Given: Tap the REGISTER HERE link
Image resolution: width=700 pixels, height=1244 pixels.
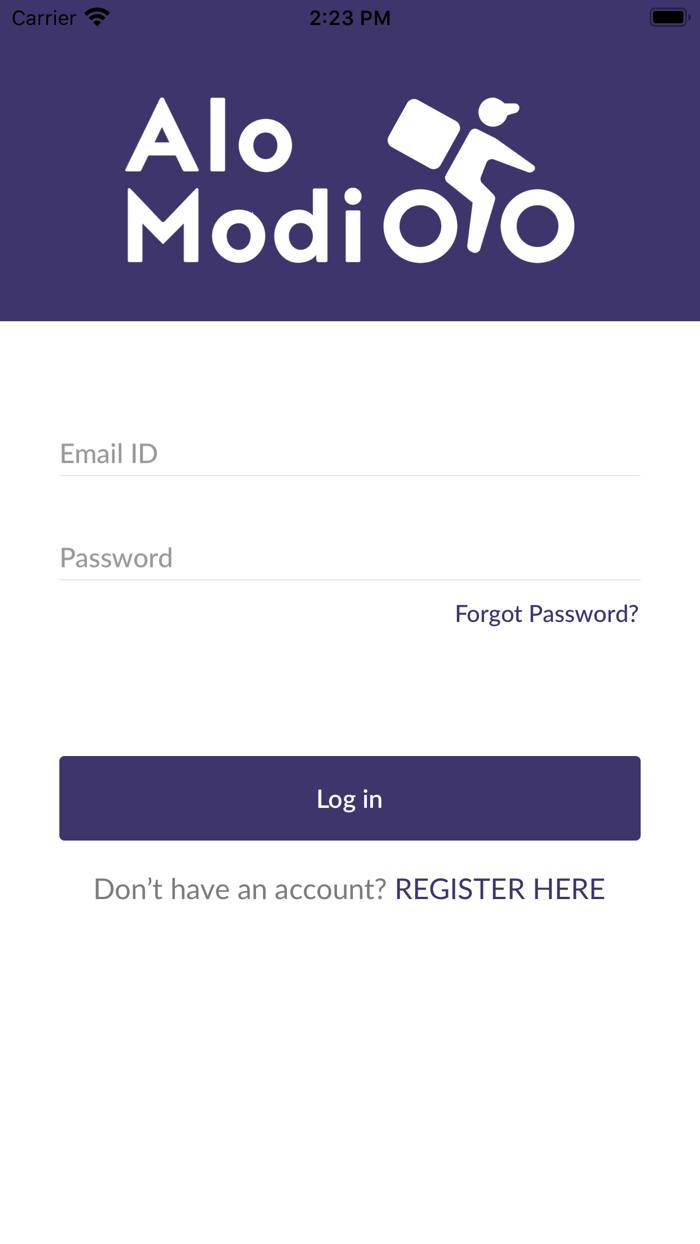Looking at the screenshot, I should tap(500, 889).
